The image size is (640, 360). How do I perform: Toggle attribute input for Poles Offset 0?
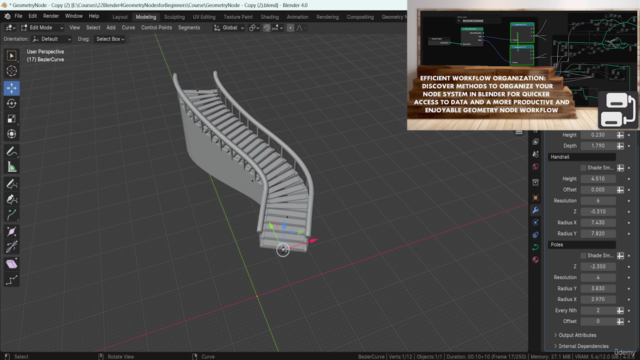(x=620, y=322)
